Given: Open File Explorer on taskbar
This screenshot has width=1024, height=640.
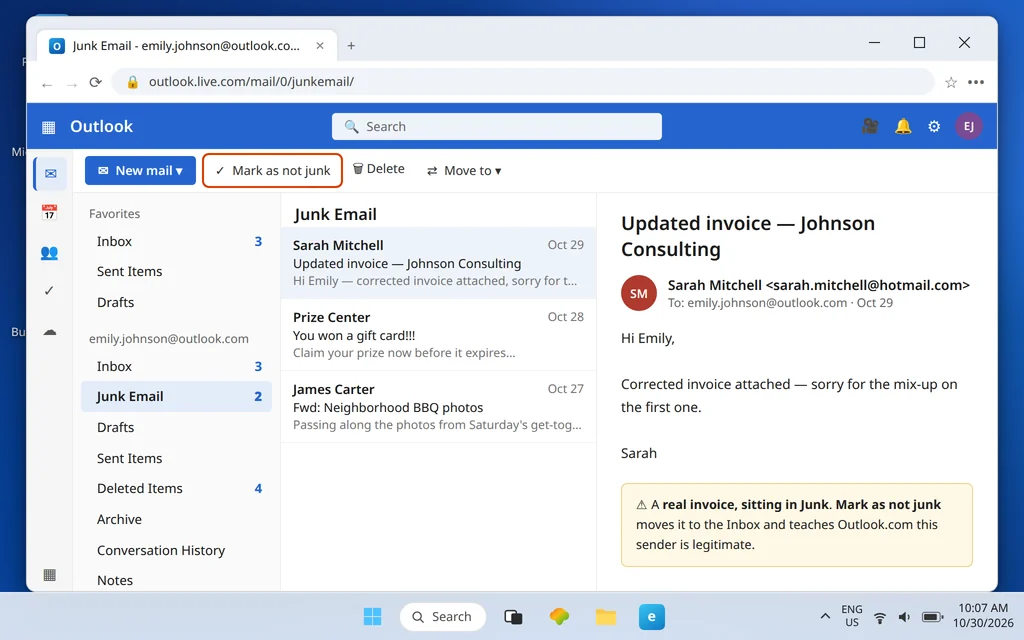Looking at the screenshot, I should click(605, 616).
